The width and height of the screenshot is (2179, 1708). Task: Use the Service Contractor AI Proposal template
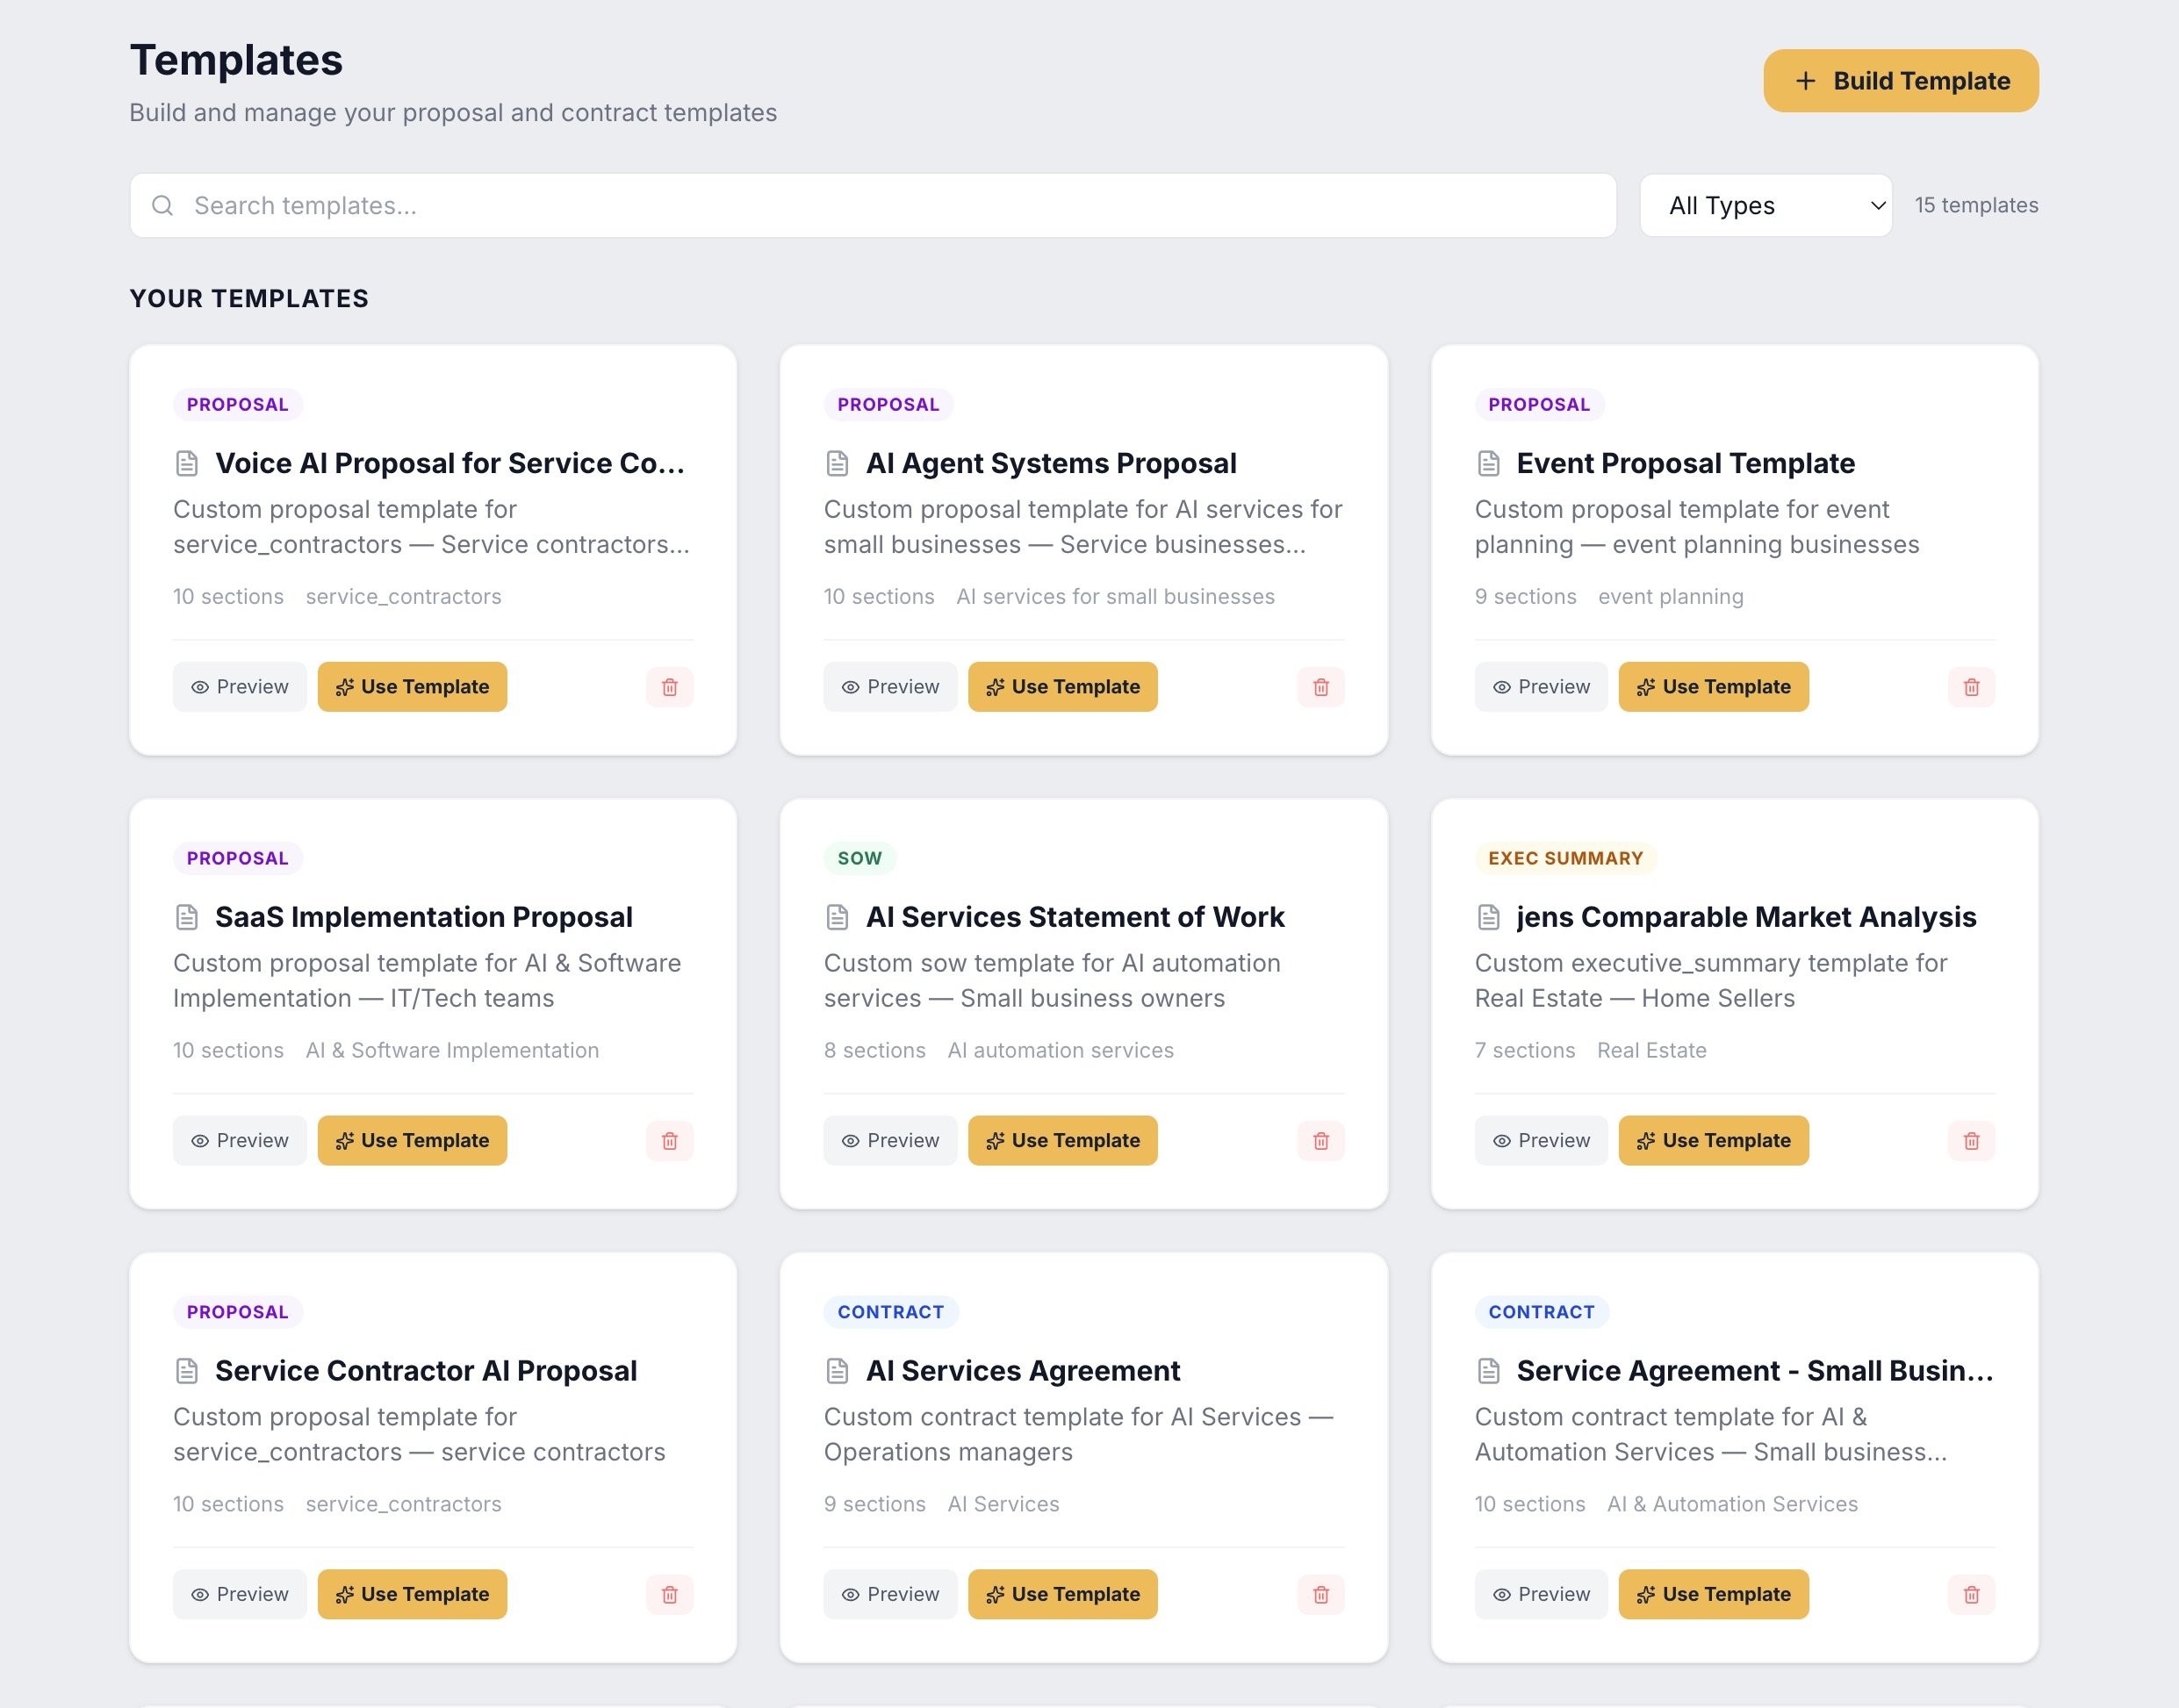pyautogui.click(x=412, y=1595)
